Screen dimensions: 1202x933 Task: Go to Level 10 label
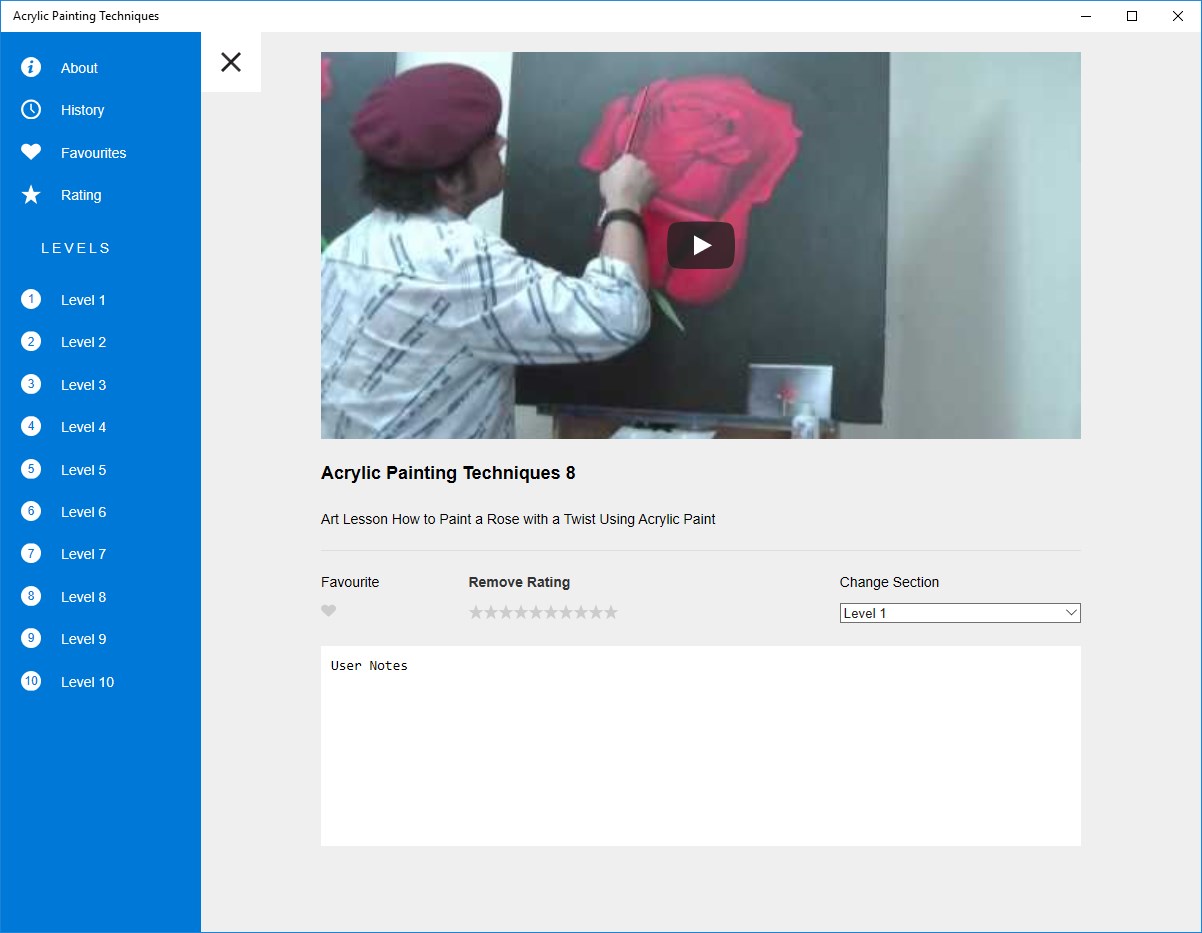87,682
